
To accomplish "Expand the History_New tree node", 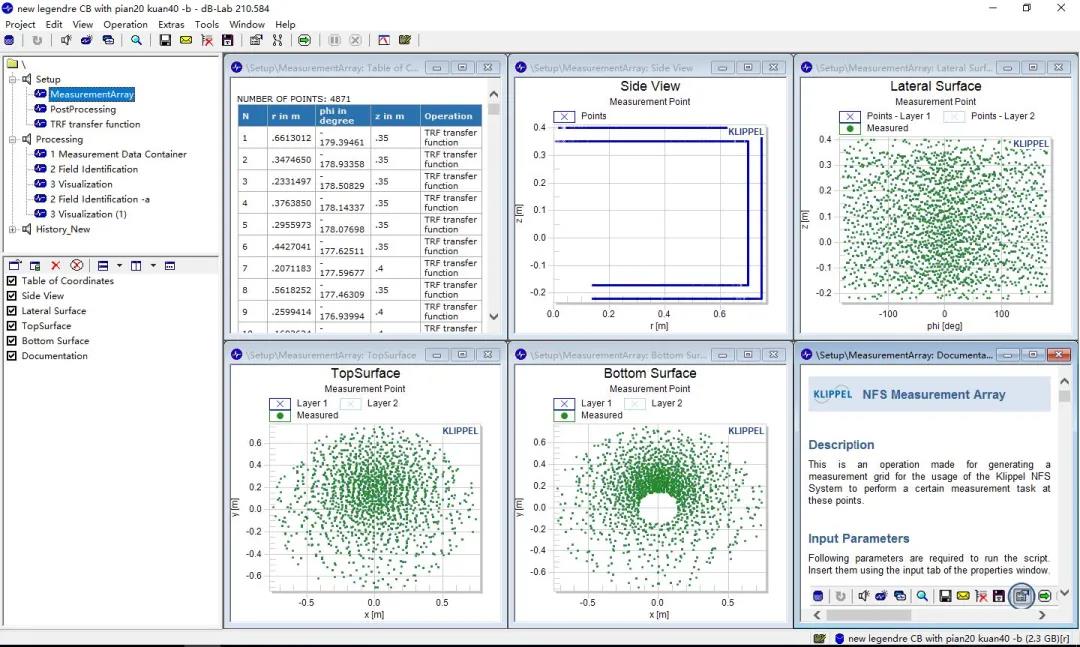I will click(12, 229).
